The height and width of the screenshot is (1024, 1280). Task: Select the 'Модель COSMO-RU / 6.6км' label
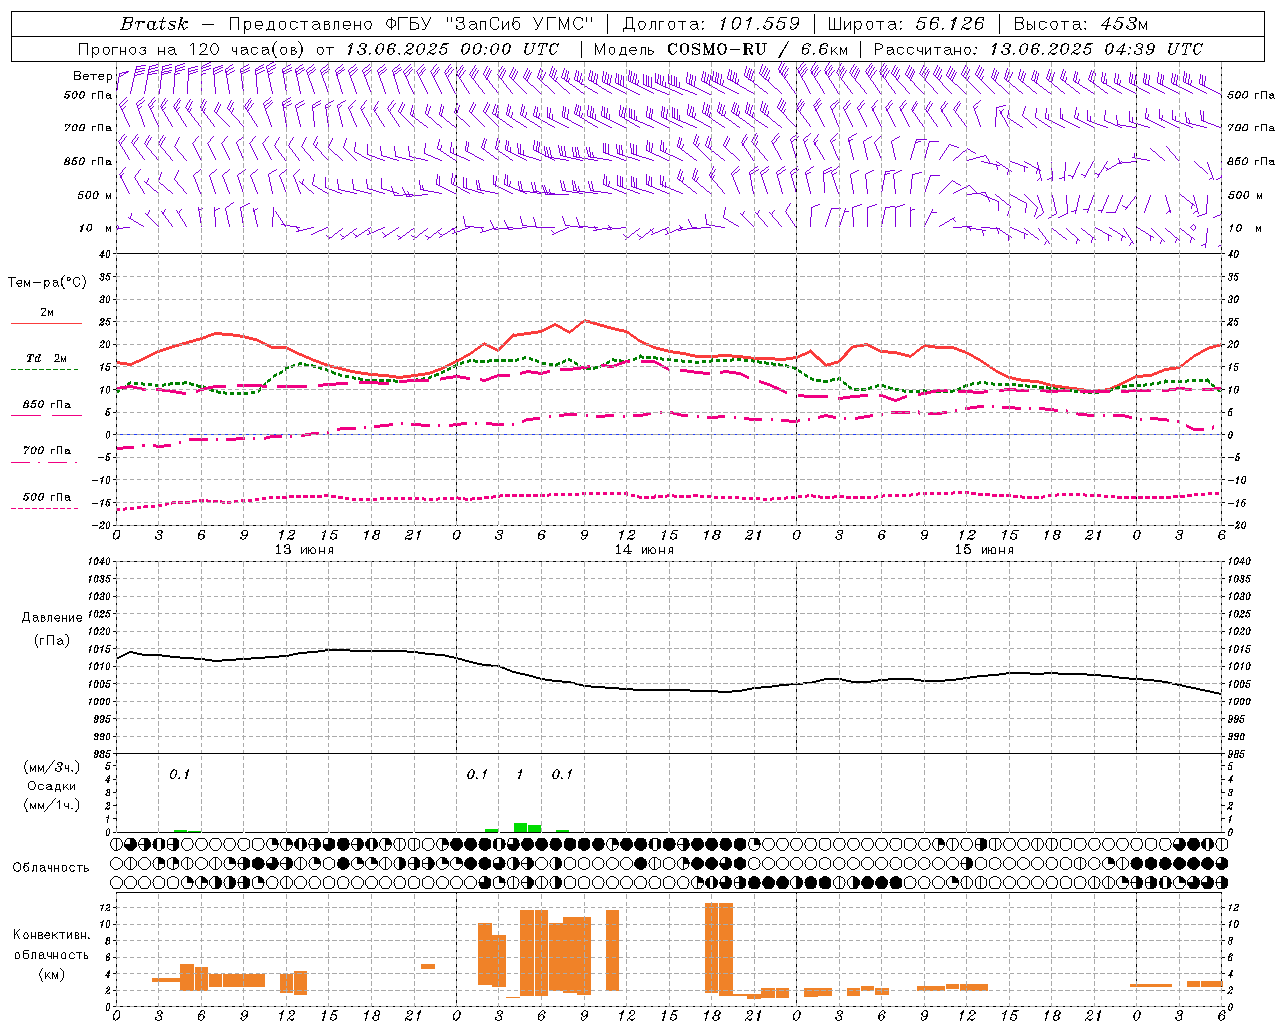tap(721, 49)
